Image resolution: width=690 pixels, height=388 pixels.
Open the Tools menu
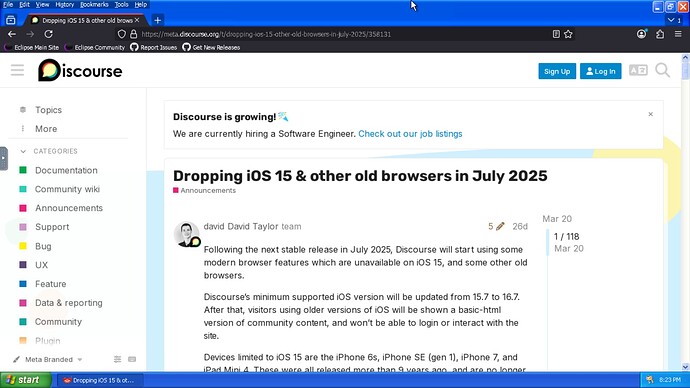click(121, 4)
